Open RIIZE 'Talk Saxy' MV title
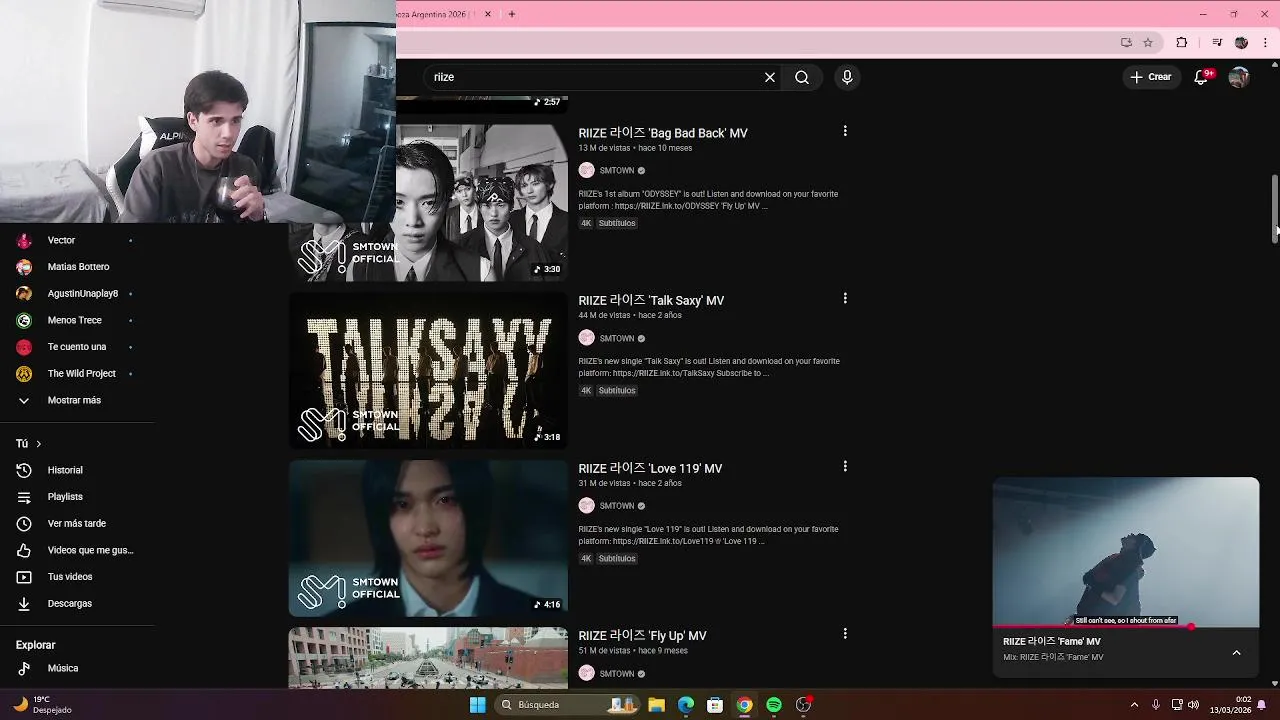This screenshot has height=720, width=1280. coord(651,300)
